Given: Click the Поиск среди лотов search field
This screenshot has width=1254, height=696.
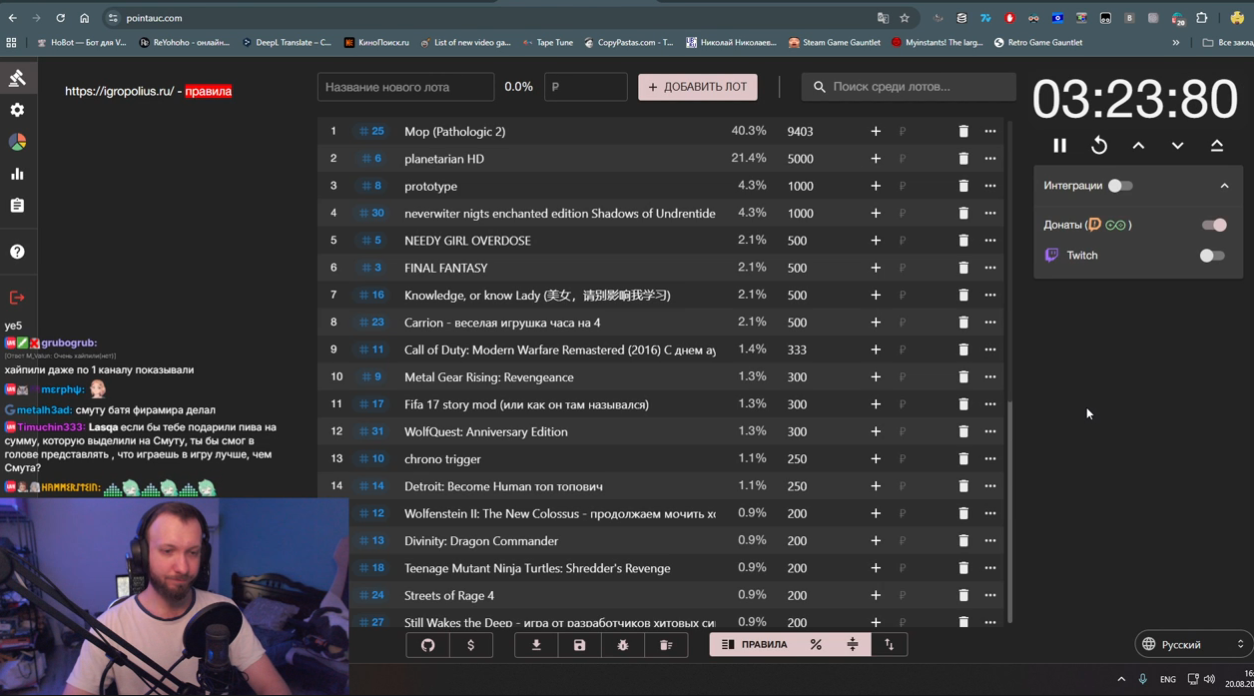Looking at the screenshot, I should coord(908,87).
